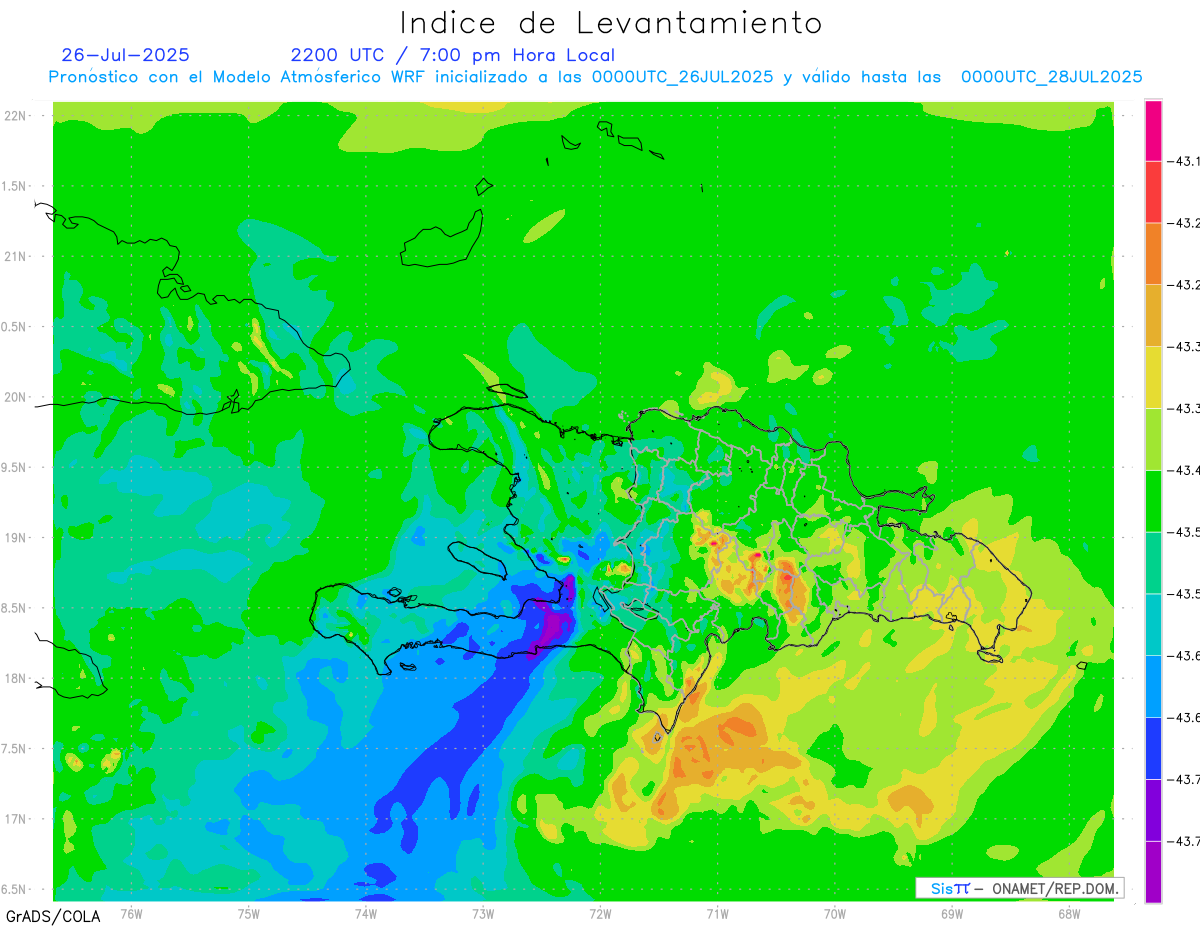Click the dark royal-blue segment of the color bar
This screenshot has height=927, width=1200.
(x=1153, y=748)
